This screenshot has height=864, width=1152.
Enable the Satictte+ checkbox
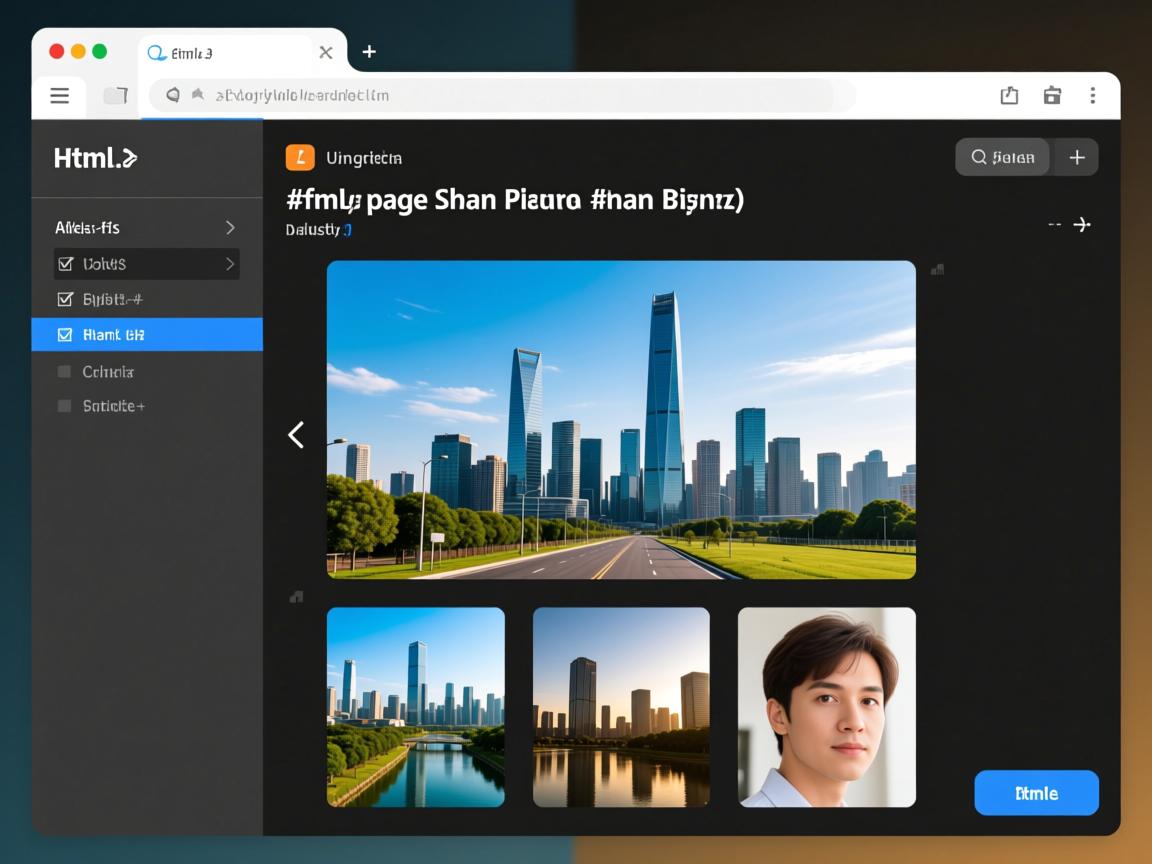tap(65, 406)
